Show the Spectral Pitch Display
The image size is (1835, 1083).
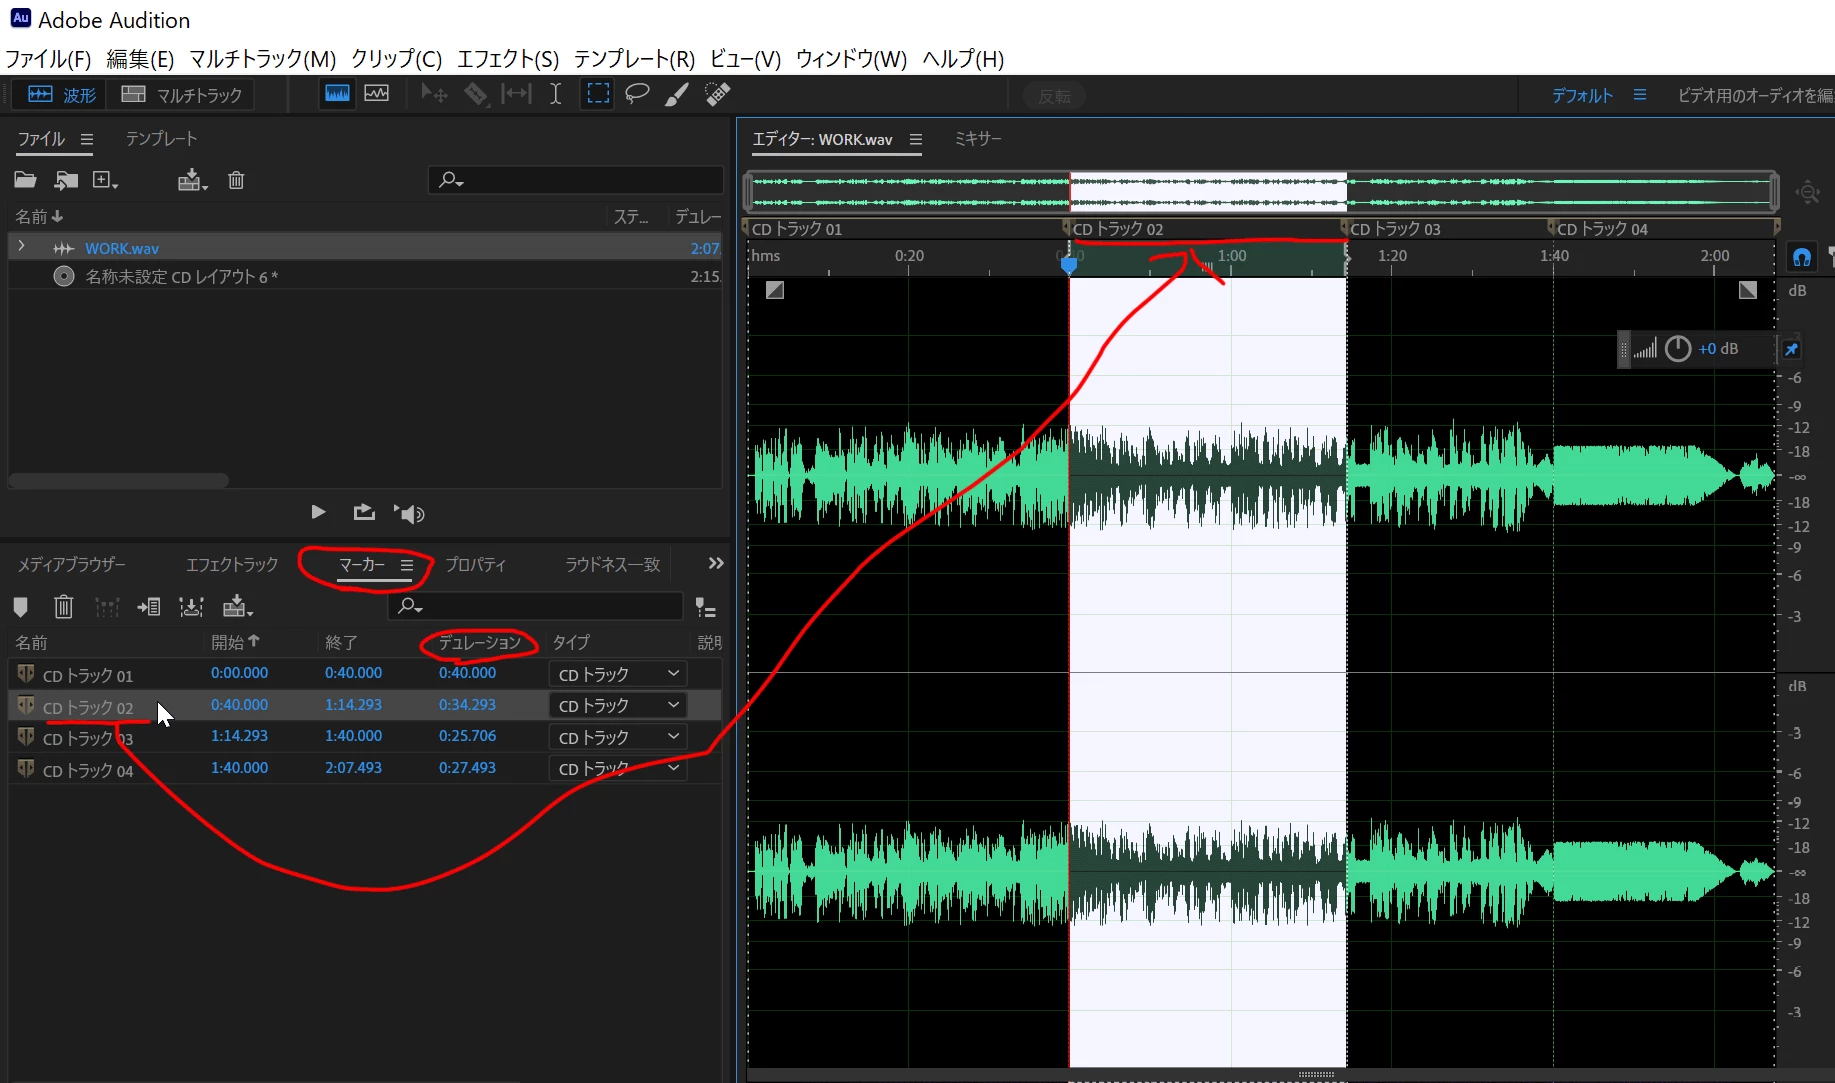[377, 94]
